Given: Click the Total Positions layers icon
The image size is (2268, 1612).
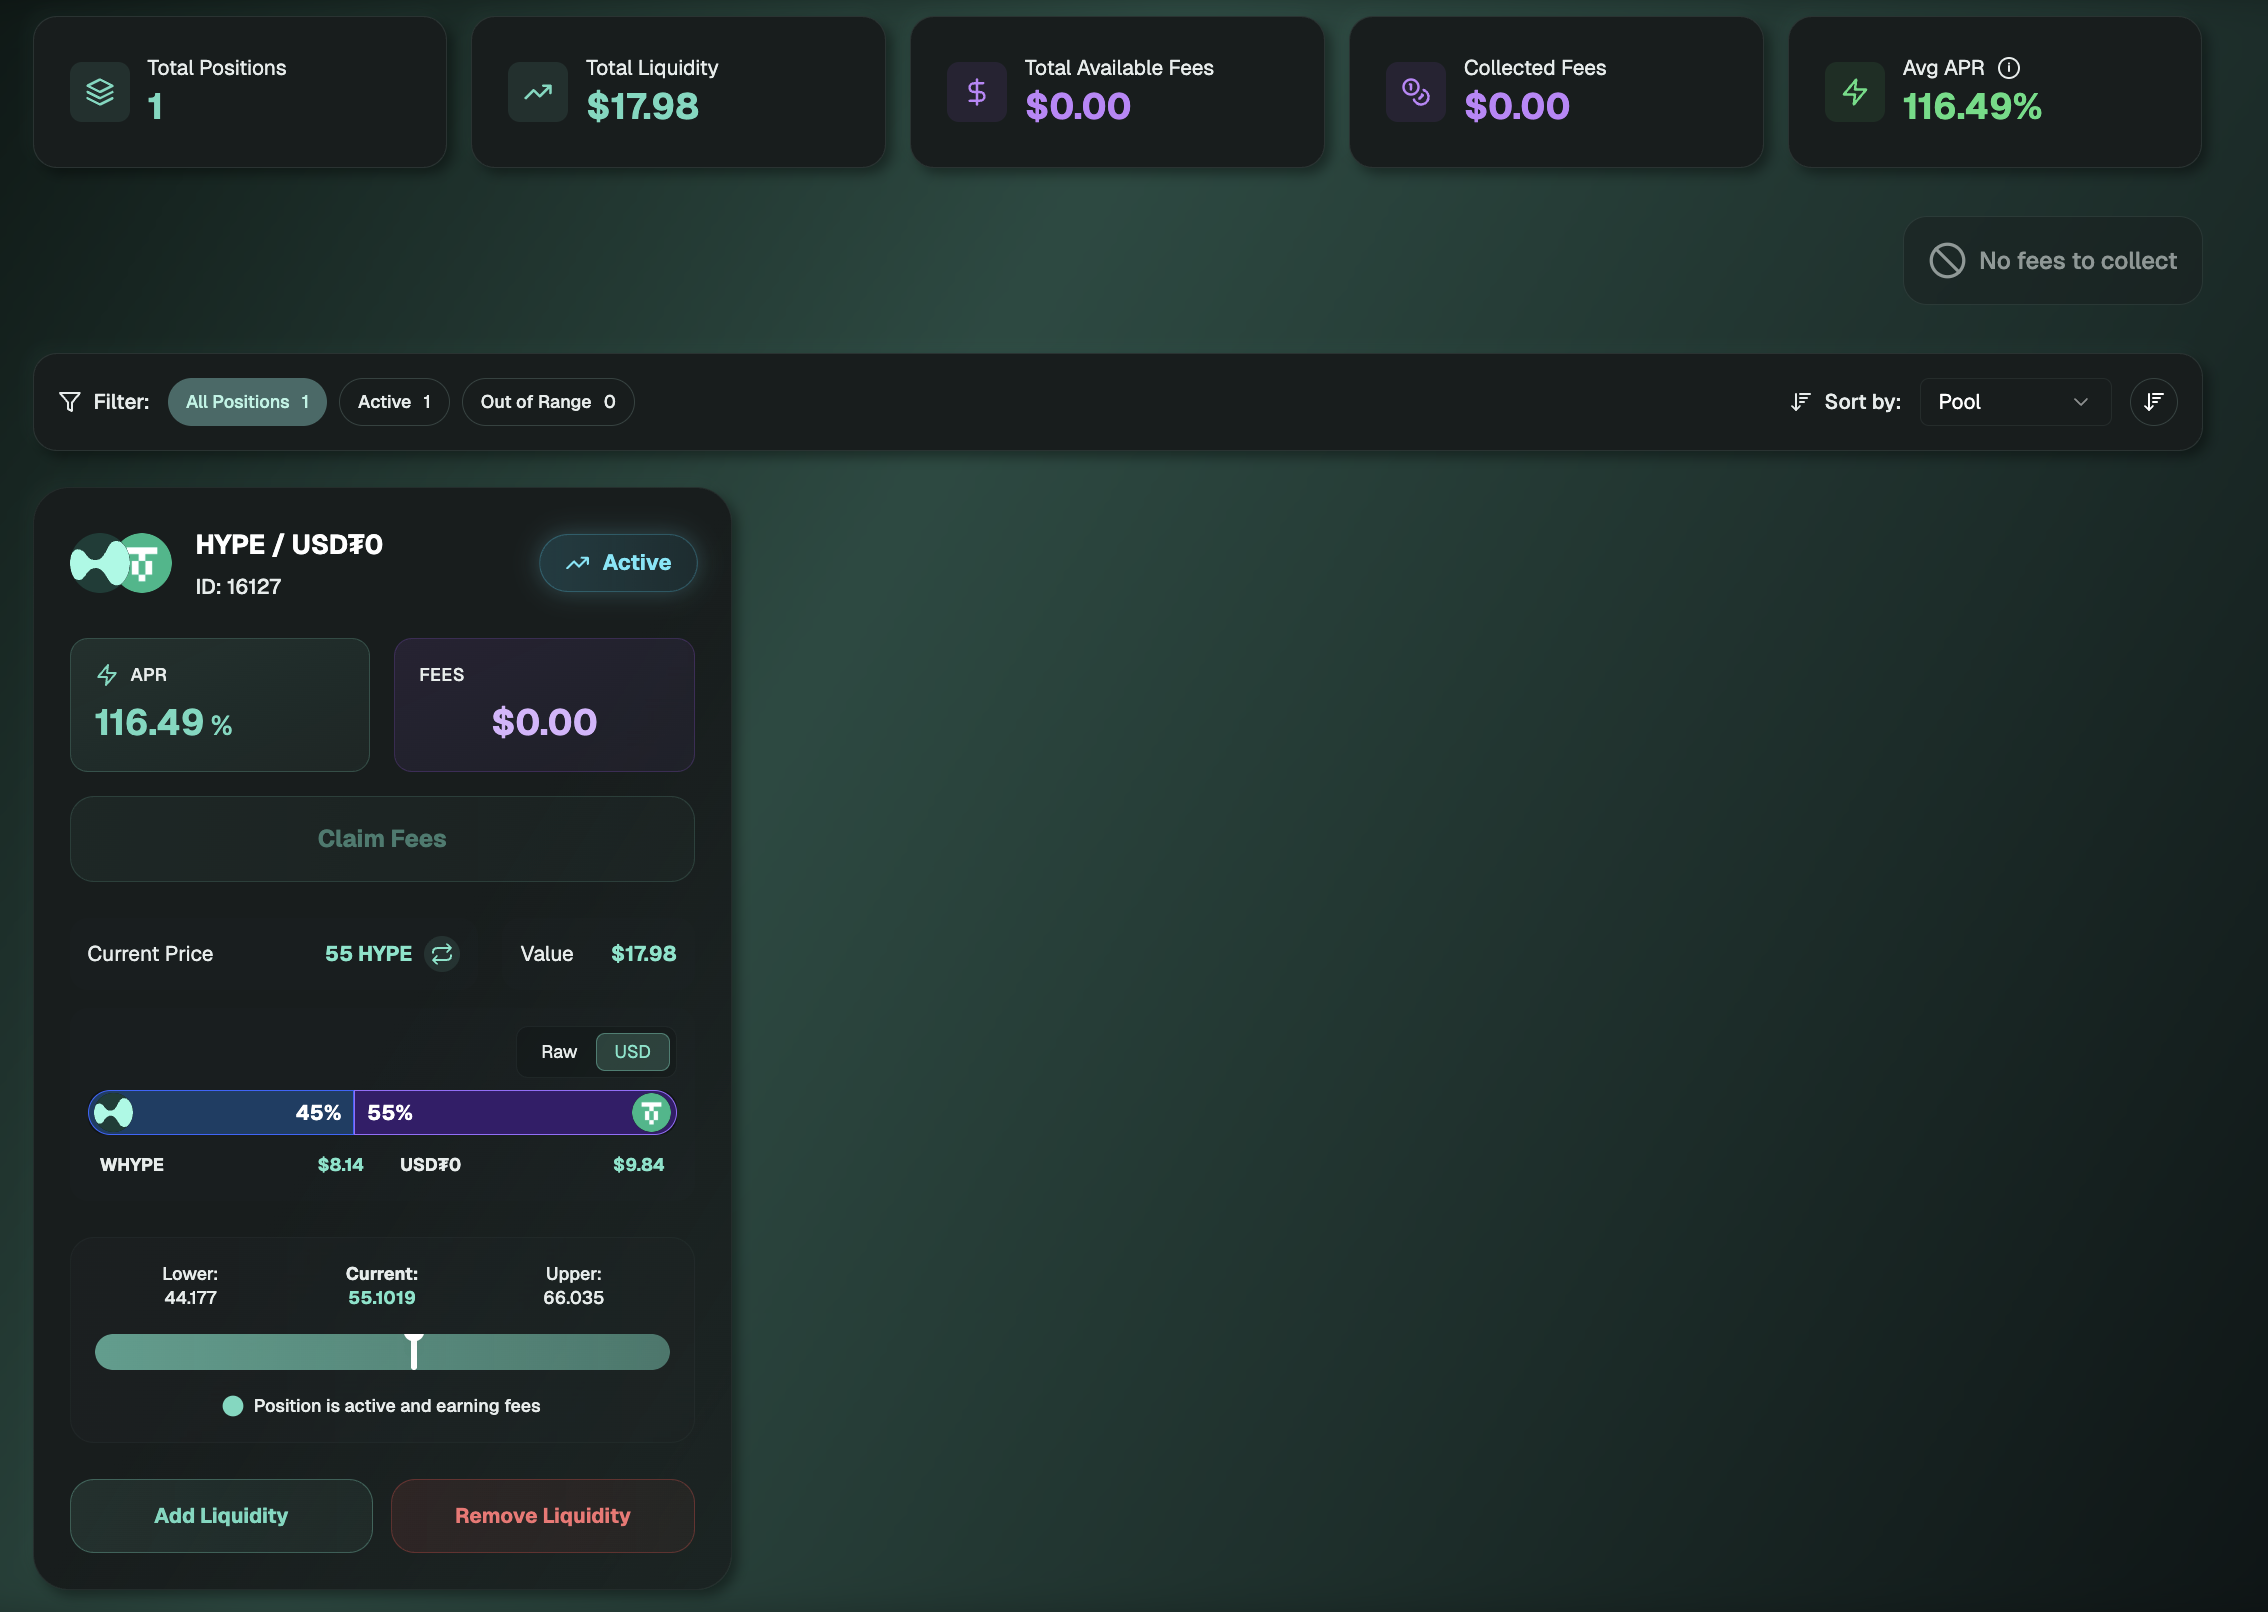Looking at the screenshot, I should [100, 92].
